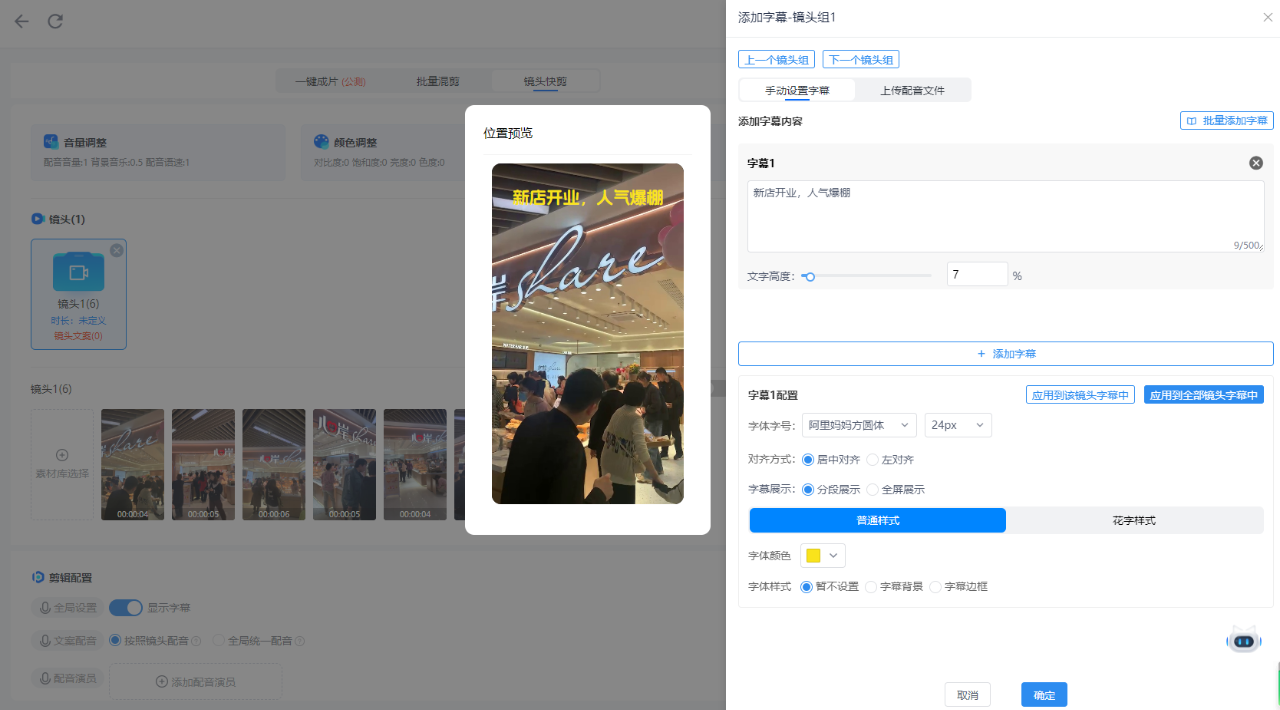This screenshot has height=710, width=1280.
Task: Select the 左对齐 alignment radio button
Action: click(873, 460)
